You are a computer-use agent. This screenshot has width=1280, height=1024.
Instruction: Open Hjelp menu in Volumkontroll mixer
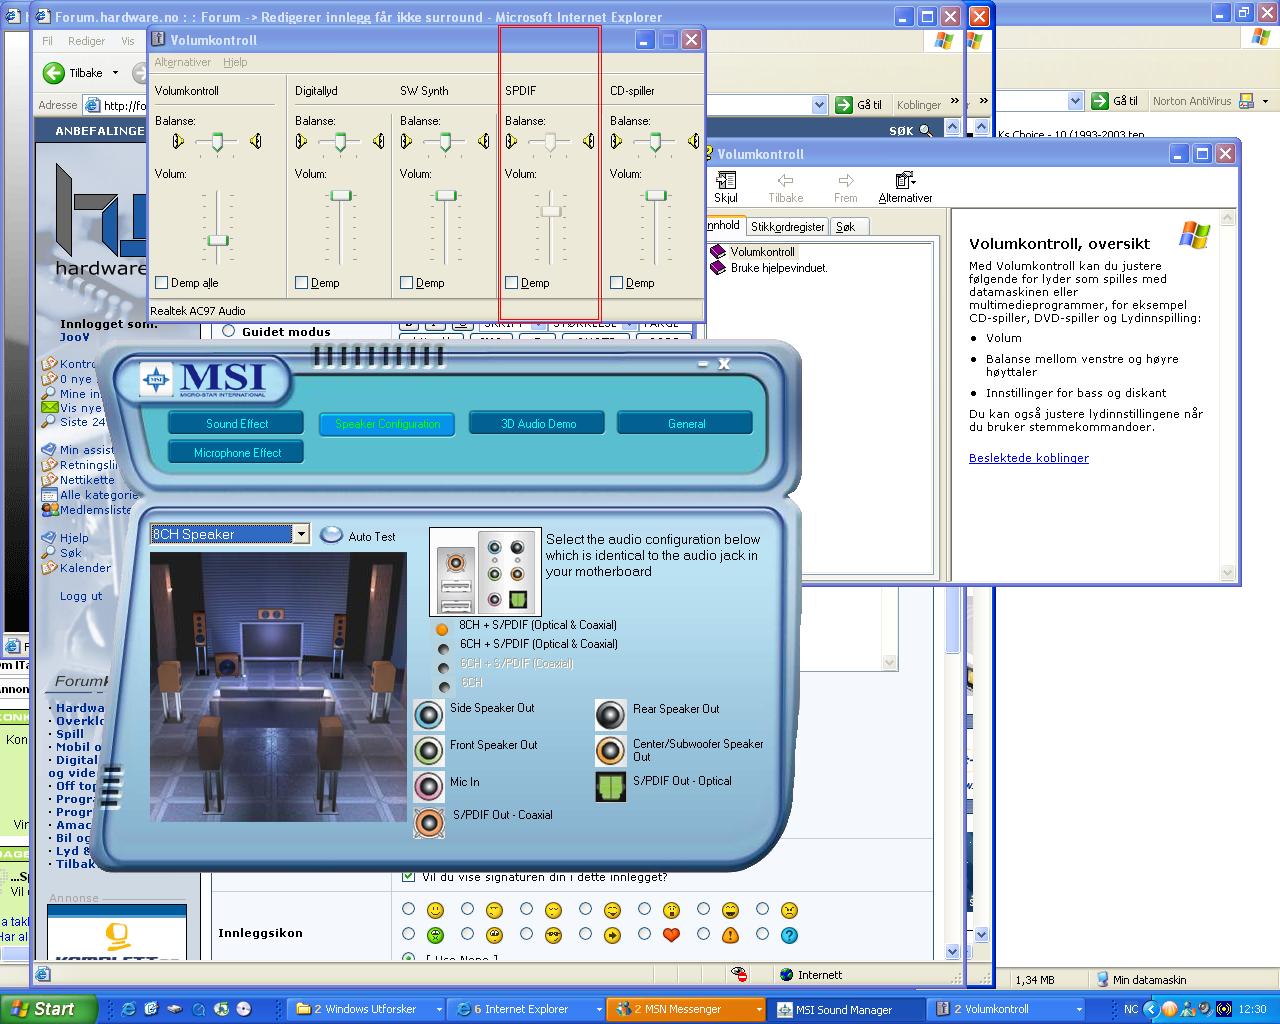coord(235,62)
